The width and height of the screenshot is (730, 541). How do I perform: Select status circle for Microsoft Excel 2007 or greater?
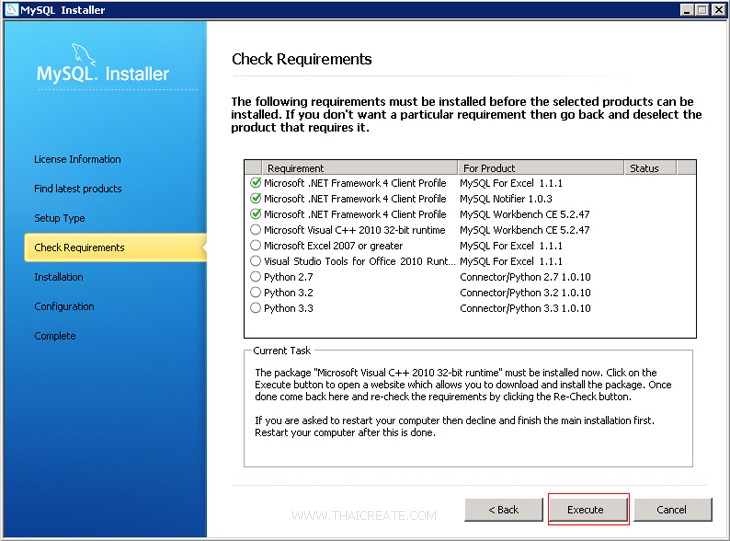tap(255, 245)
